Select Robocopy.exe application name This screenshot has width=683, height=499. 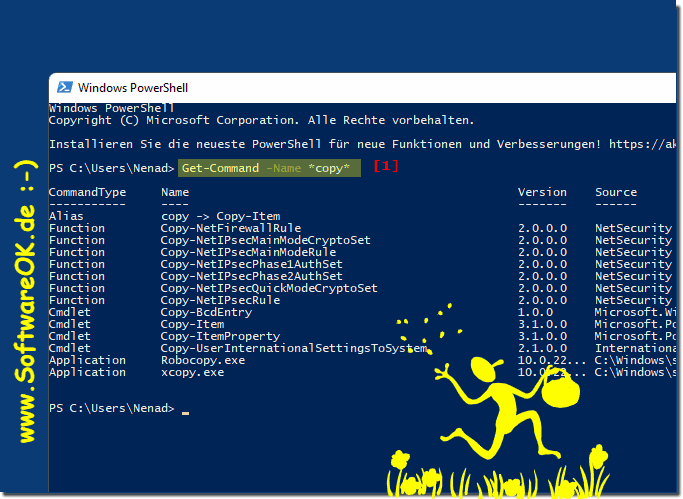click(x=203, y=360)
